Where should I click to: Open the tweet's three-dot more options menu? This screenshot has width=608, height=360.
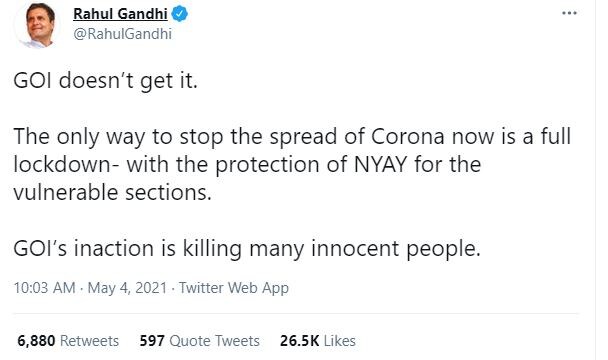pyautogui.click(x=569, y=13)
